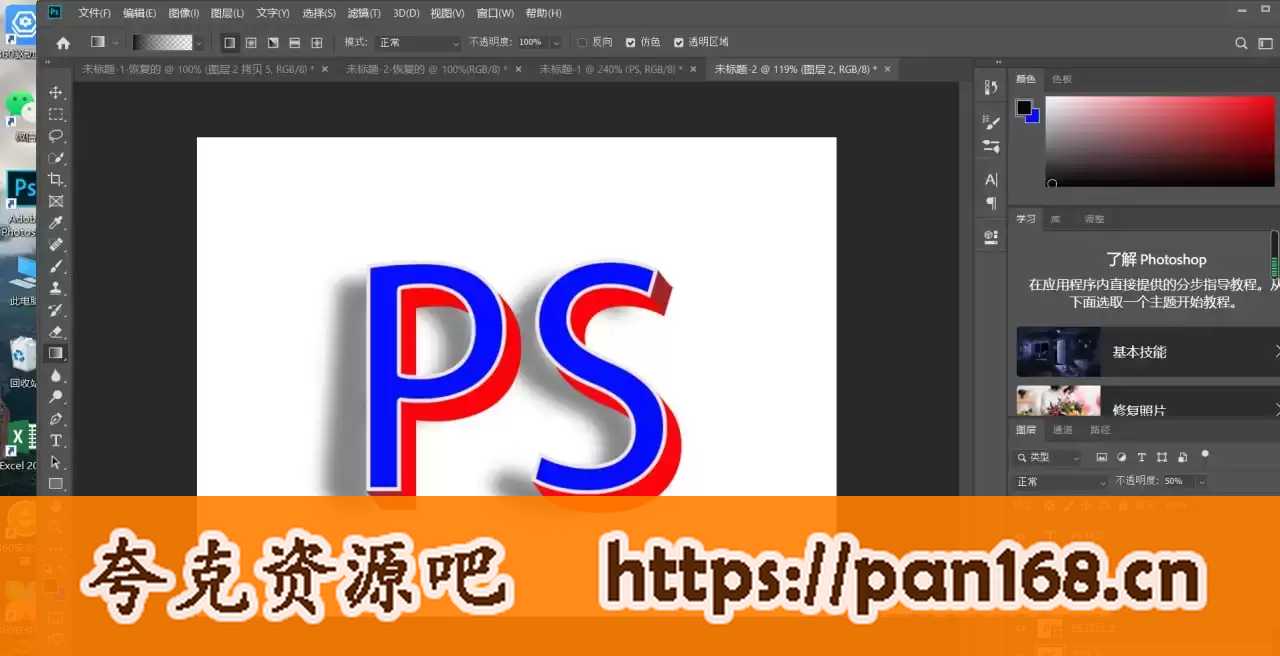Image resolution: width=1280 pixels, height=656 pixels.
Task: Select the Pen tool
Action: (x=56, y=418)
